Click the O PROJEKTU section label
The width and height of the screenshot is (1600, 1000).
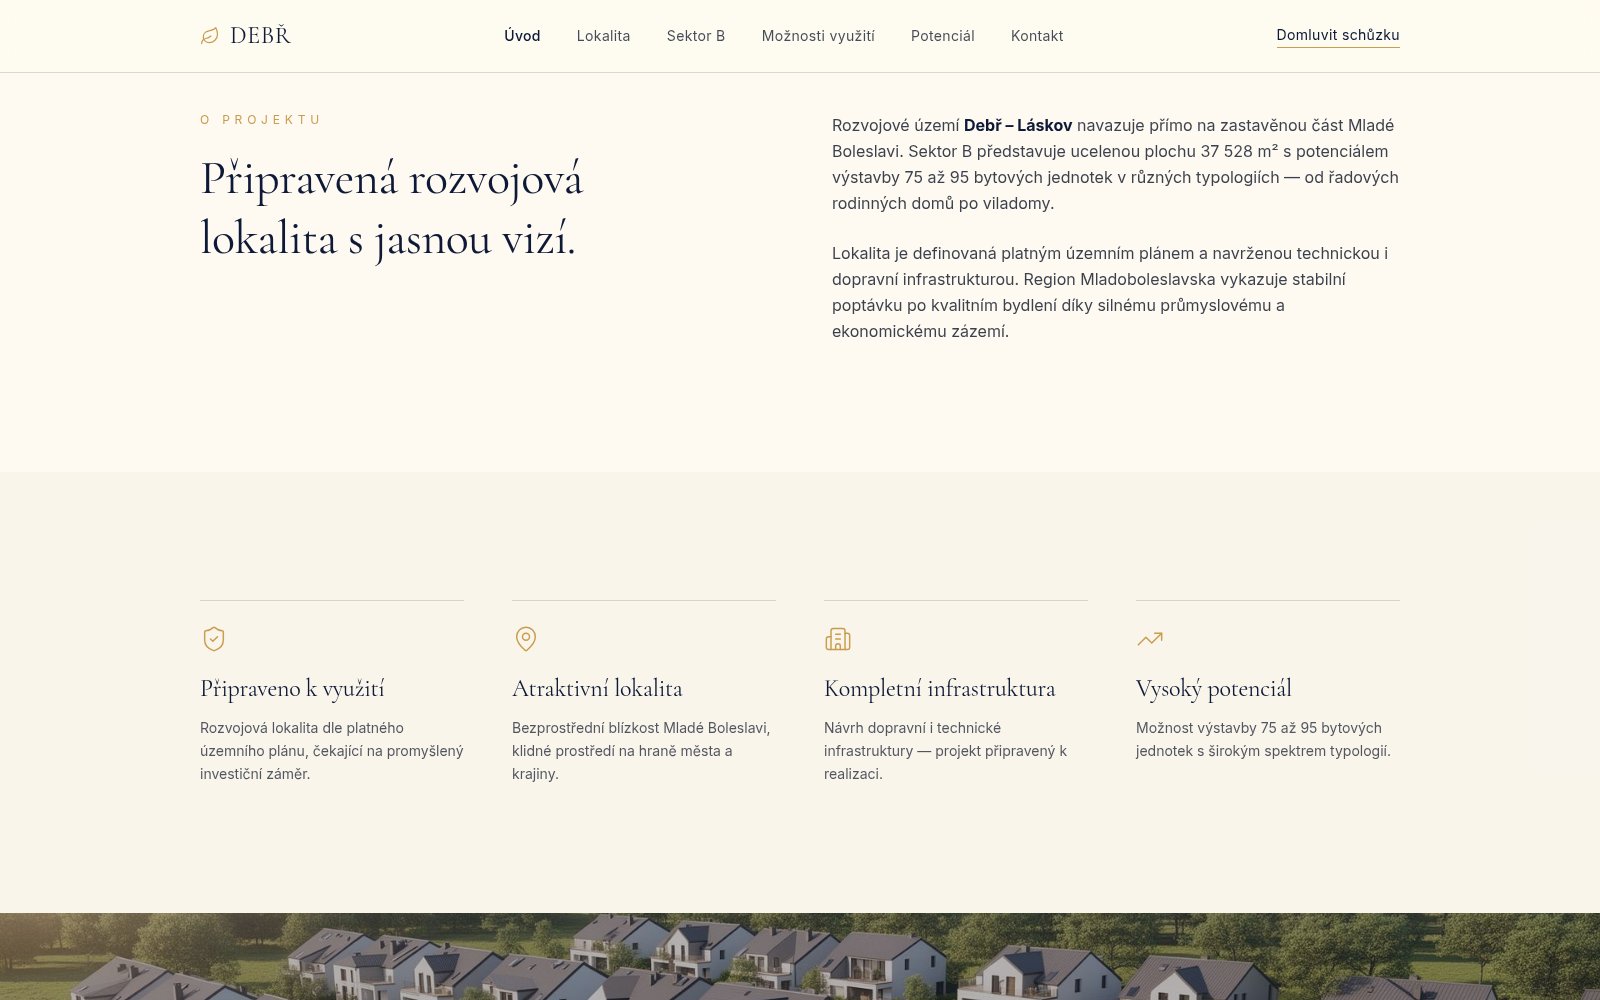coord(260,120)
